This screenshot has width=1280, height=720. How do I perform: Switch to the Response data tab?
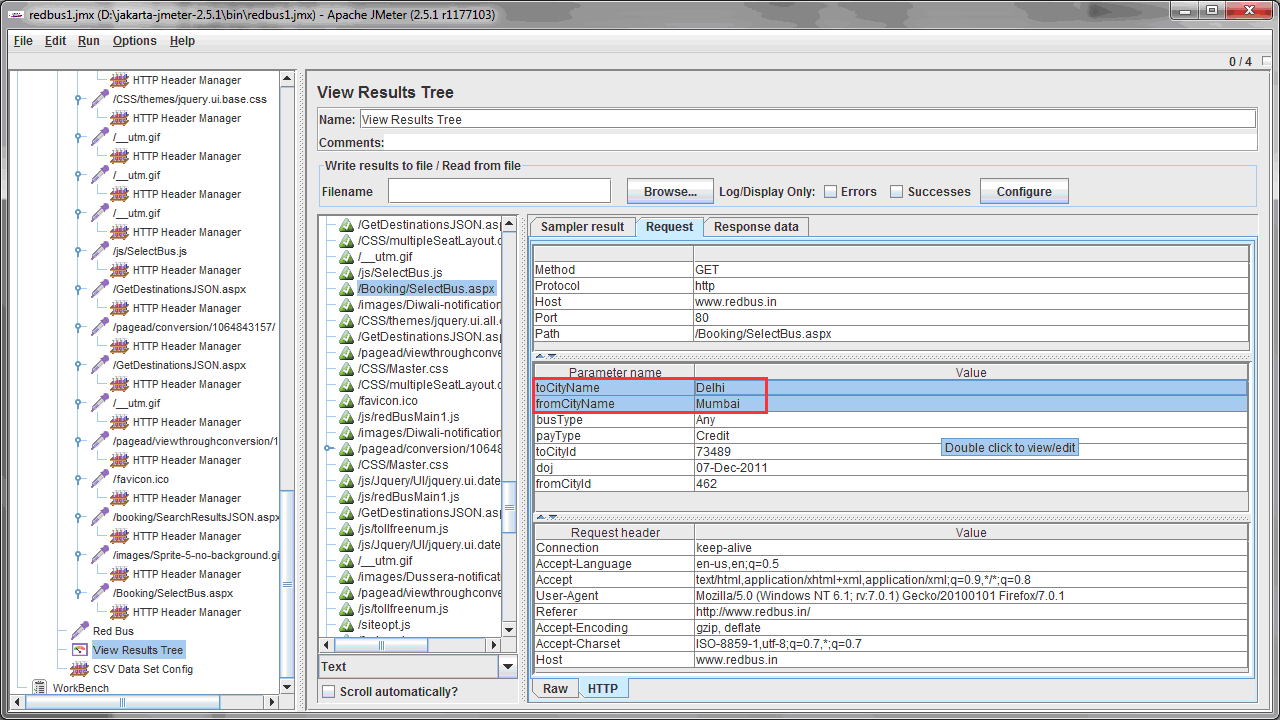pyautogui.click(x=756, y=227)
